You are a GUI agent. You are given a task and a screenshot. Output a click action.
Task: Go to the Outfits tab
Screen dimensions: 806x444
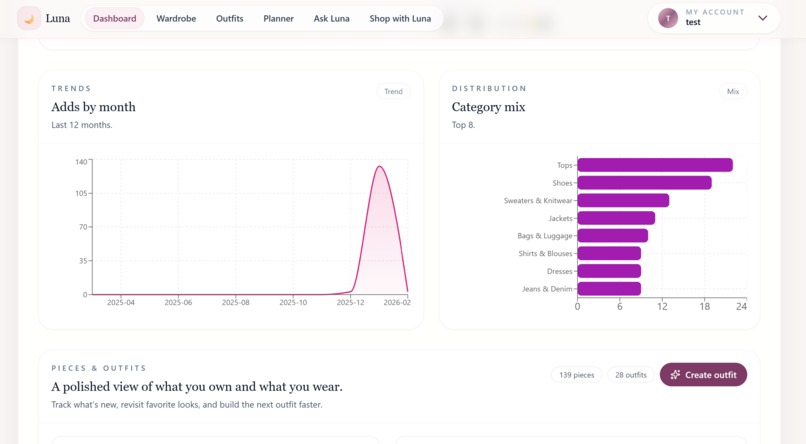click(229, 18)
